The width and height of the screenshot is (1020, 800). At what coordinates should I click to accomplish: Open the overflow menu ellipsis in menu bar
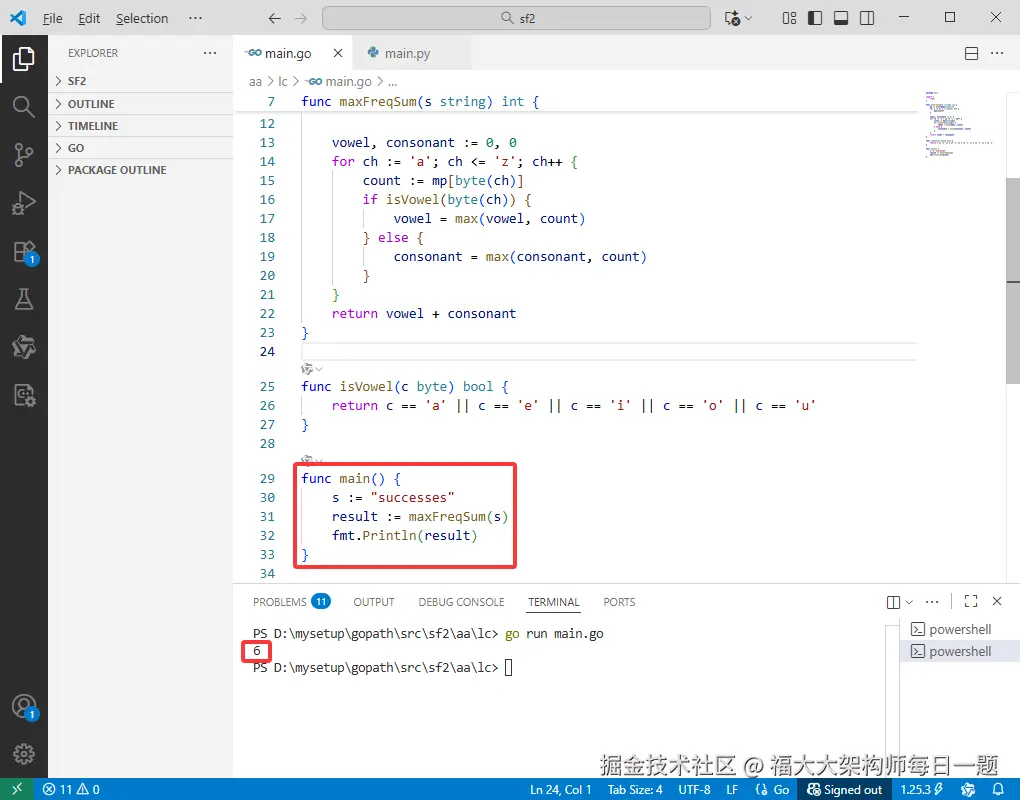pyautogui.click(x=195, y=18)
